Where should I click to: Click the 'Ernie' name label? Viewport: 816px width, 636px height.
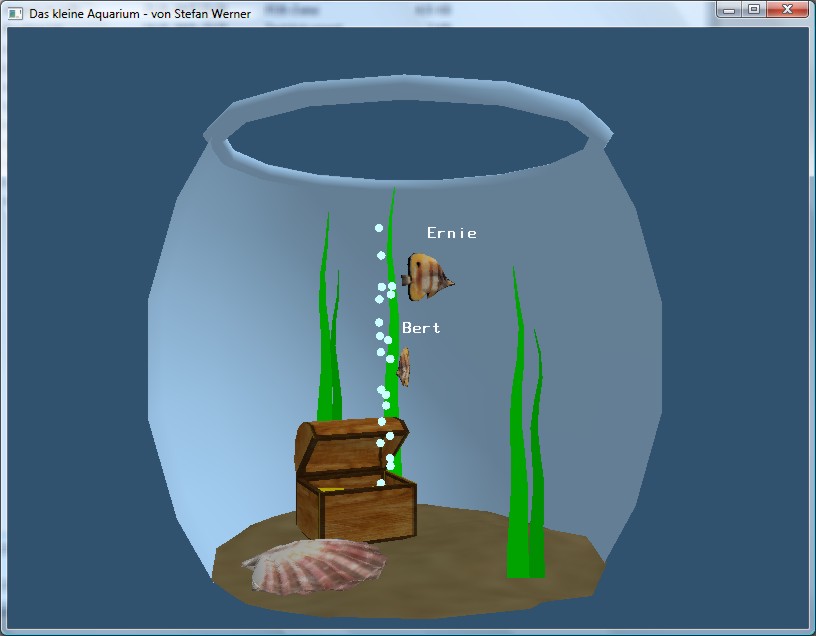point(452,233)
